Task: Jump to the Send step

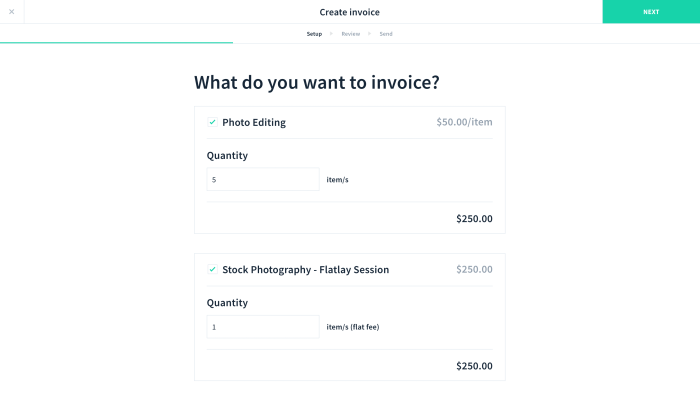Action: (386, 34)
